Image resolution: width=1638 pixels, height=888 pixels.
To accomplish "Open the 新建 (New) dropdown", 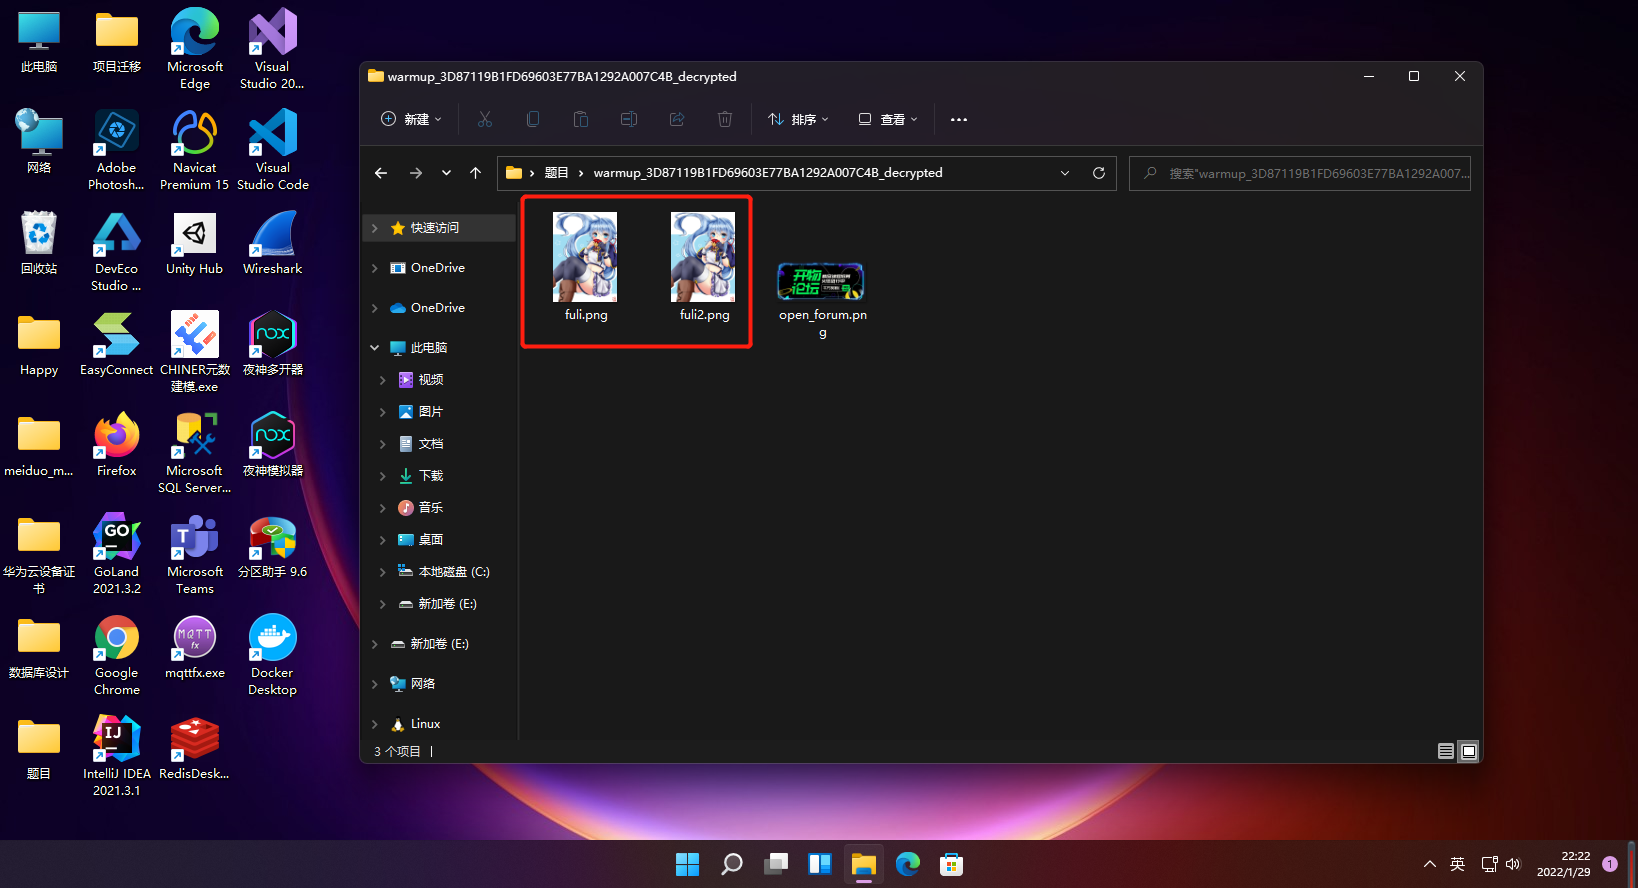I will [411, 119].
